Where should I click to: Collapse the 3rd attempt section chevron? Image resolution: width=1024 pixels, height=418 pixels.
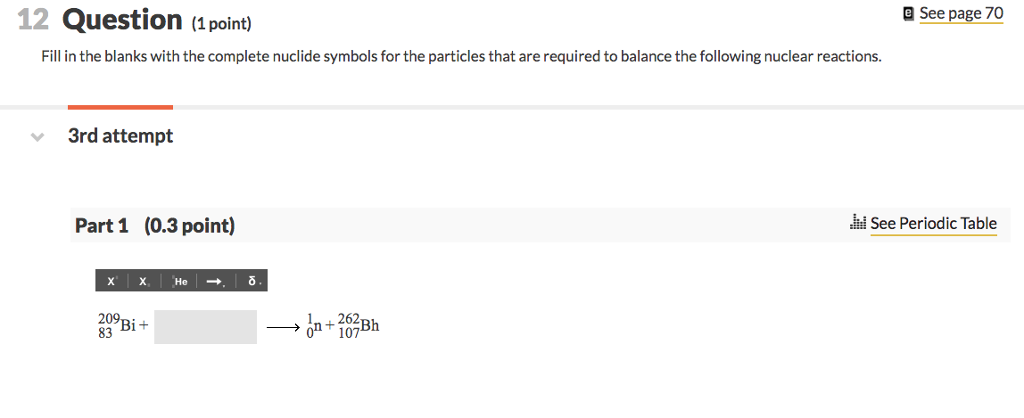click(38, 137)
